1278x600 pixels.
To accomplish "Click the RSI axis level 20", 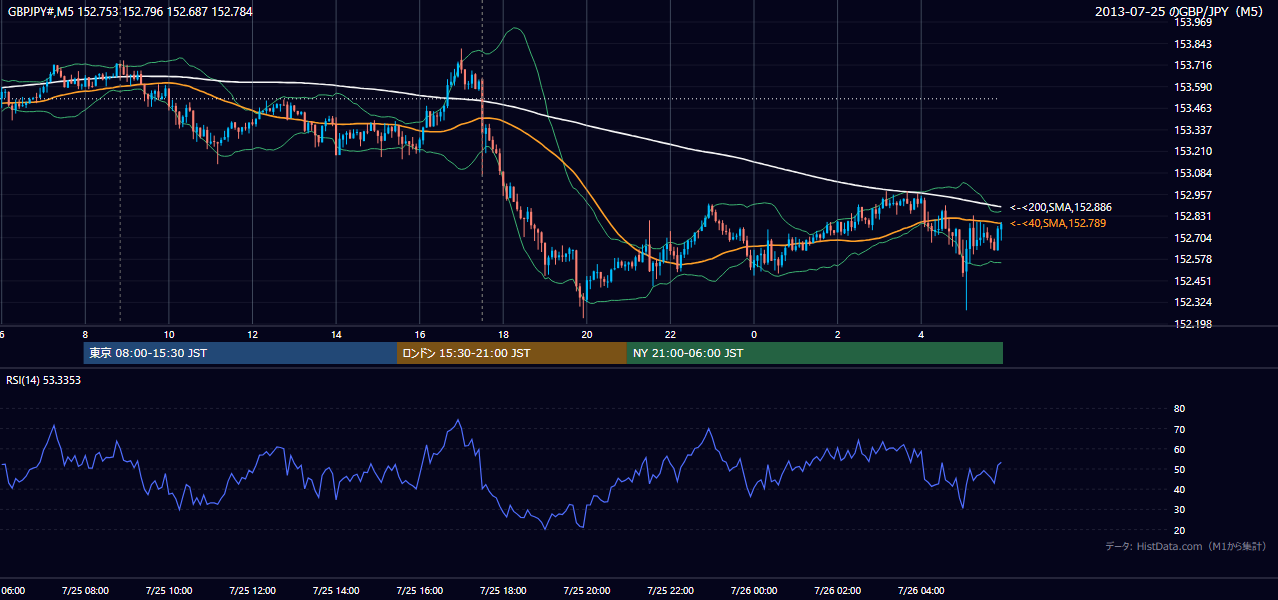I will click(x=1180, y=530).
